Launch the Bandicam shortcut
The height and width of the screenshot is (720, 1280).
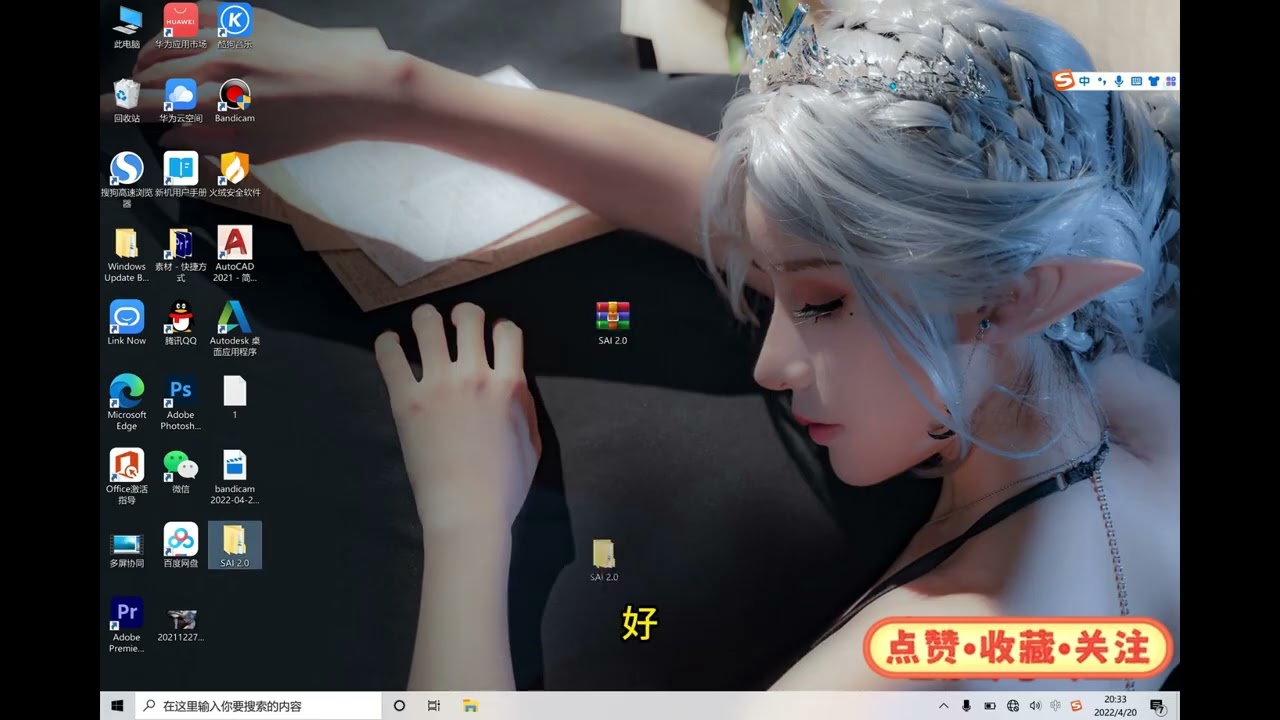[x=235, y=101]
